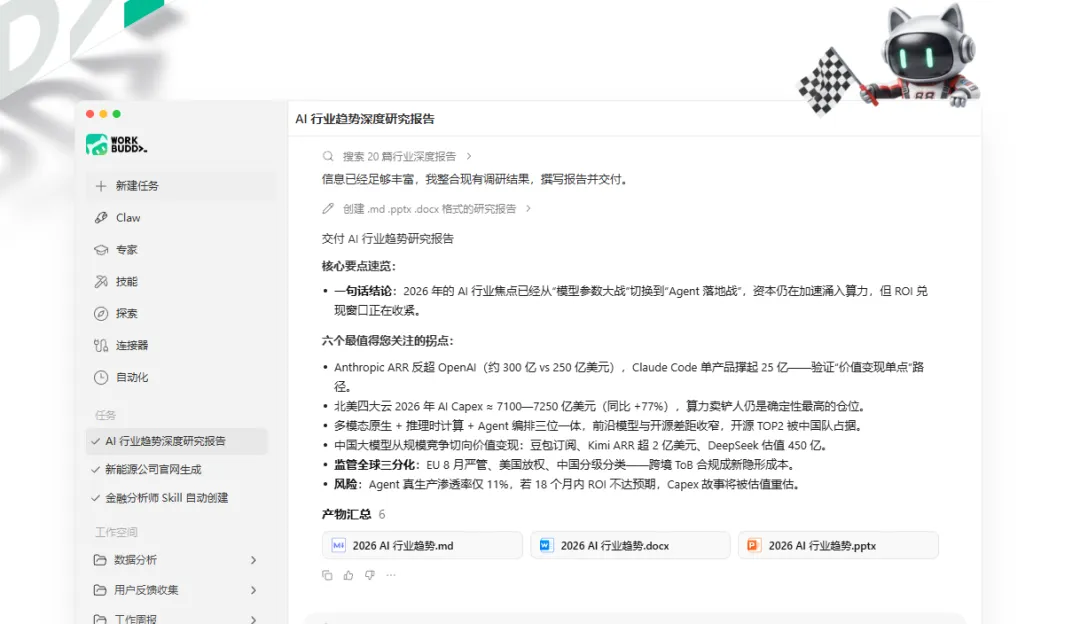This screenshot has height=624, width=1080.
Task: Open file 2026 AI 行业趋势.md
Action: coord(422,545)
